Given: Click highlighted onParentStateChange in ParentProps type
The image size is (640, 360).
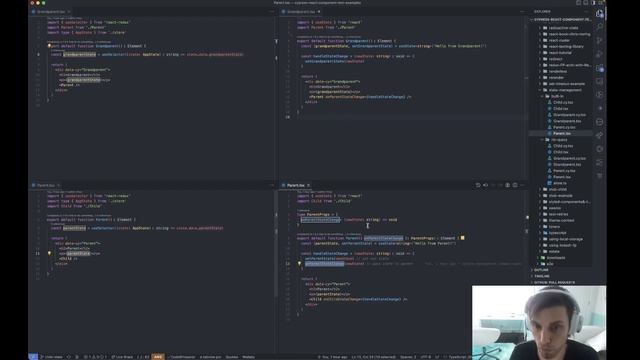Looking at the screenshot, I should tap(320, 220).
